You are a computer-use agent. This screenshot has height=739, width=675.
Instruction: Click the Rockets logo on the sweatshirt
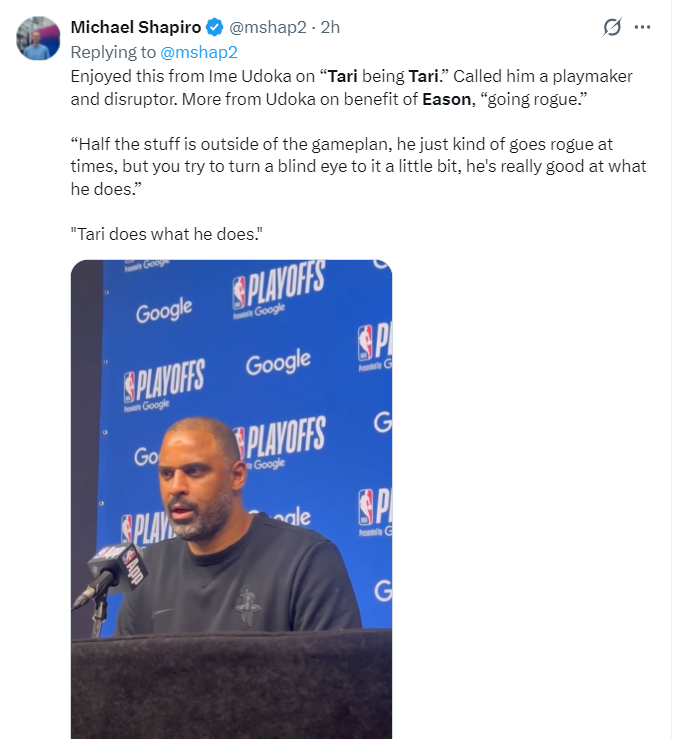tap(248, 607)
